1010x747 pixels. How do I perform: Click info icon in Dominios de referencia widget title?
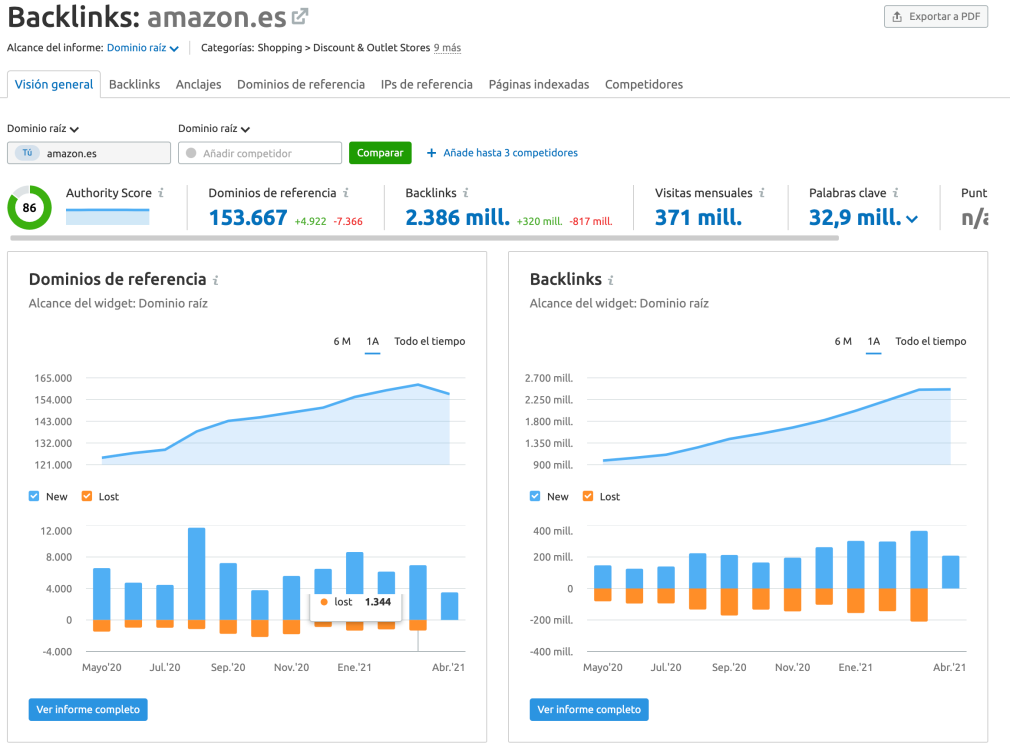[216, 280]
